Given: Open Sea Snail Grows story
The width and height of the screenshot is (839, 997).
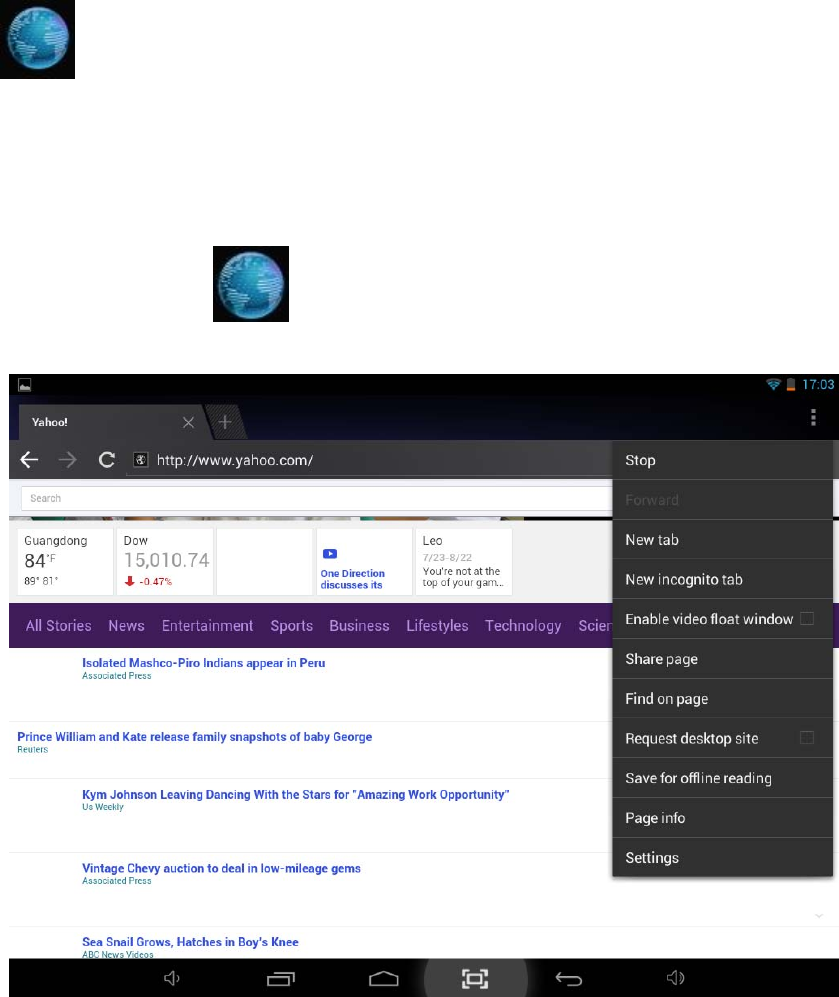Looking at the screenshot, I should (190, 942).
